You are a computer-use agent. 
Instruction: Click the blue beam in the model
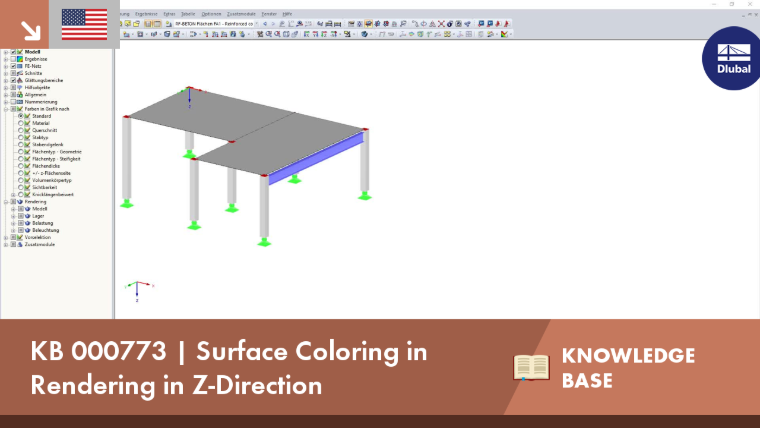point(316,159)
